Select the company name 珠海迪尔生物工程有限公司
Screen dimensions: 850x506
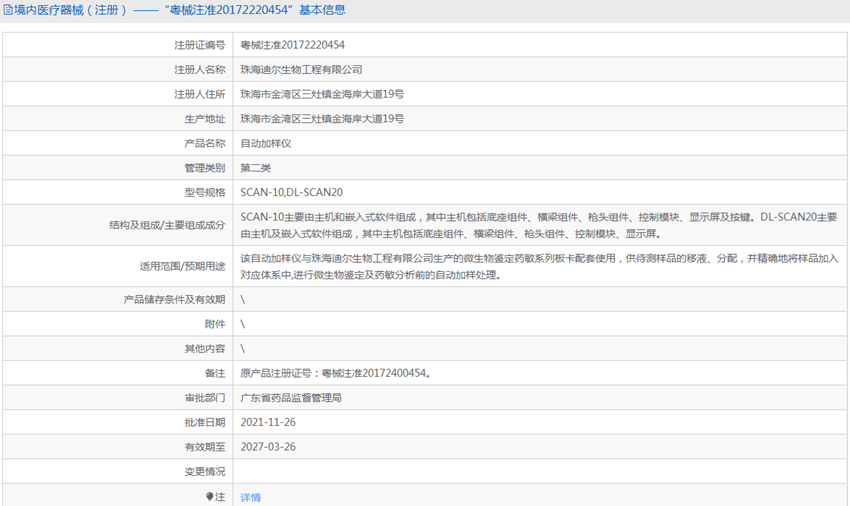301,69
